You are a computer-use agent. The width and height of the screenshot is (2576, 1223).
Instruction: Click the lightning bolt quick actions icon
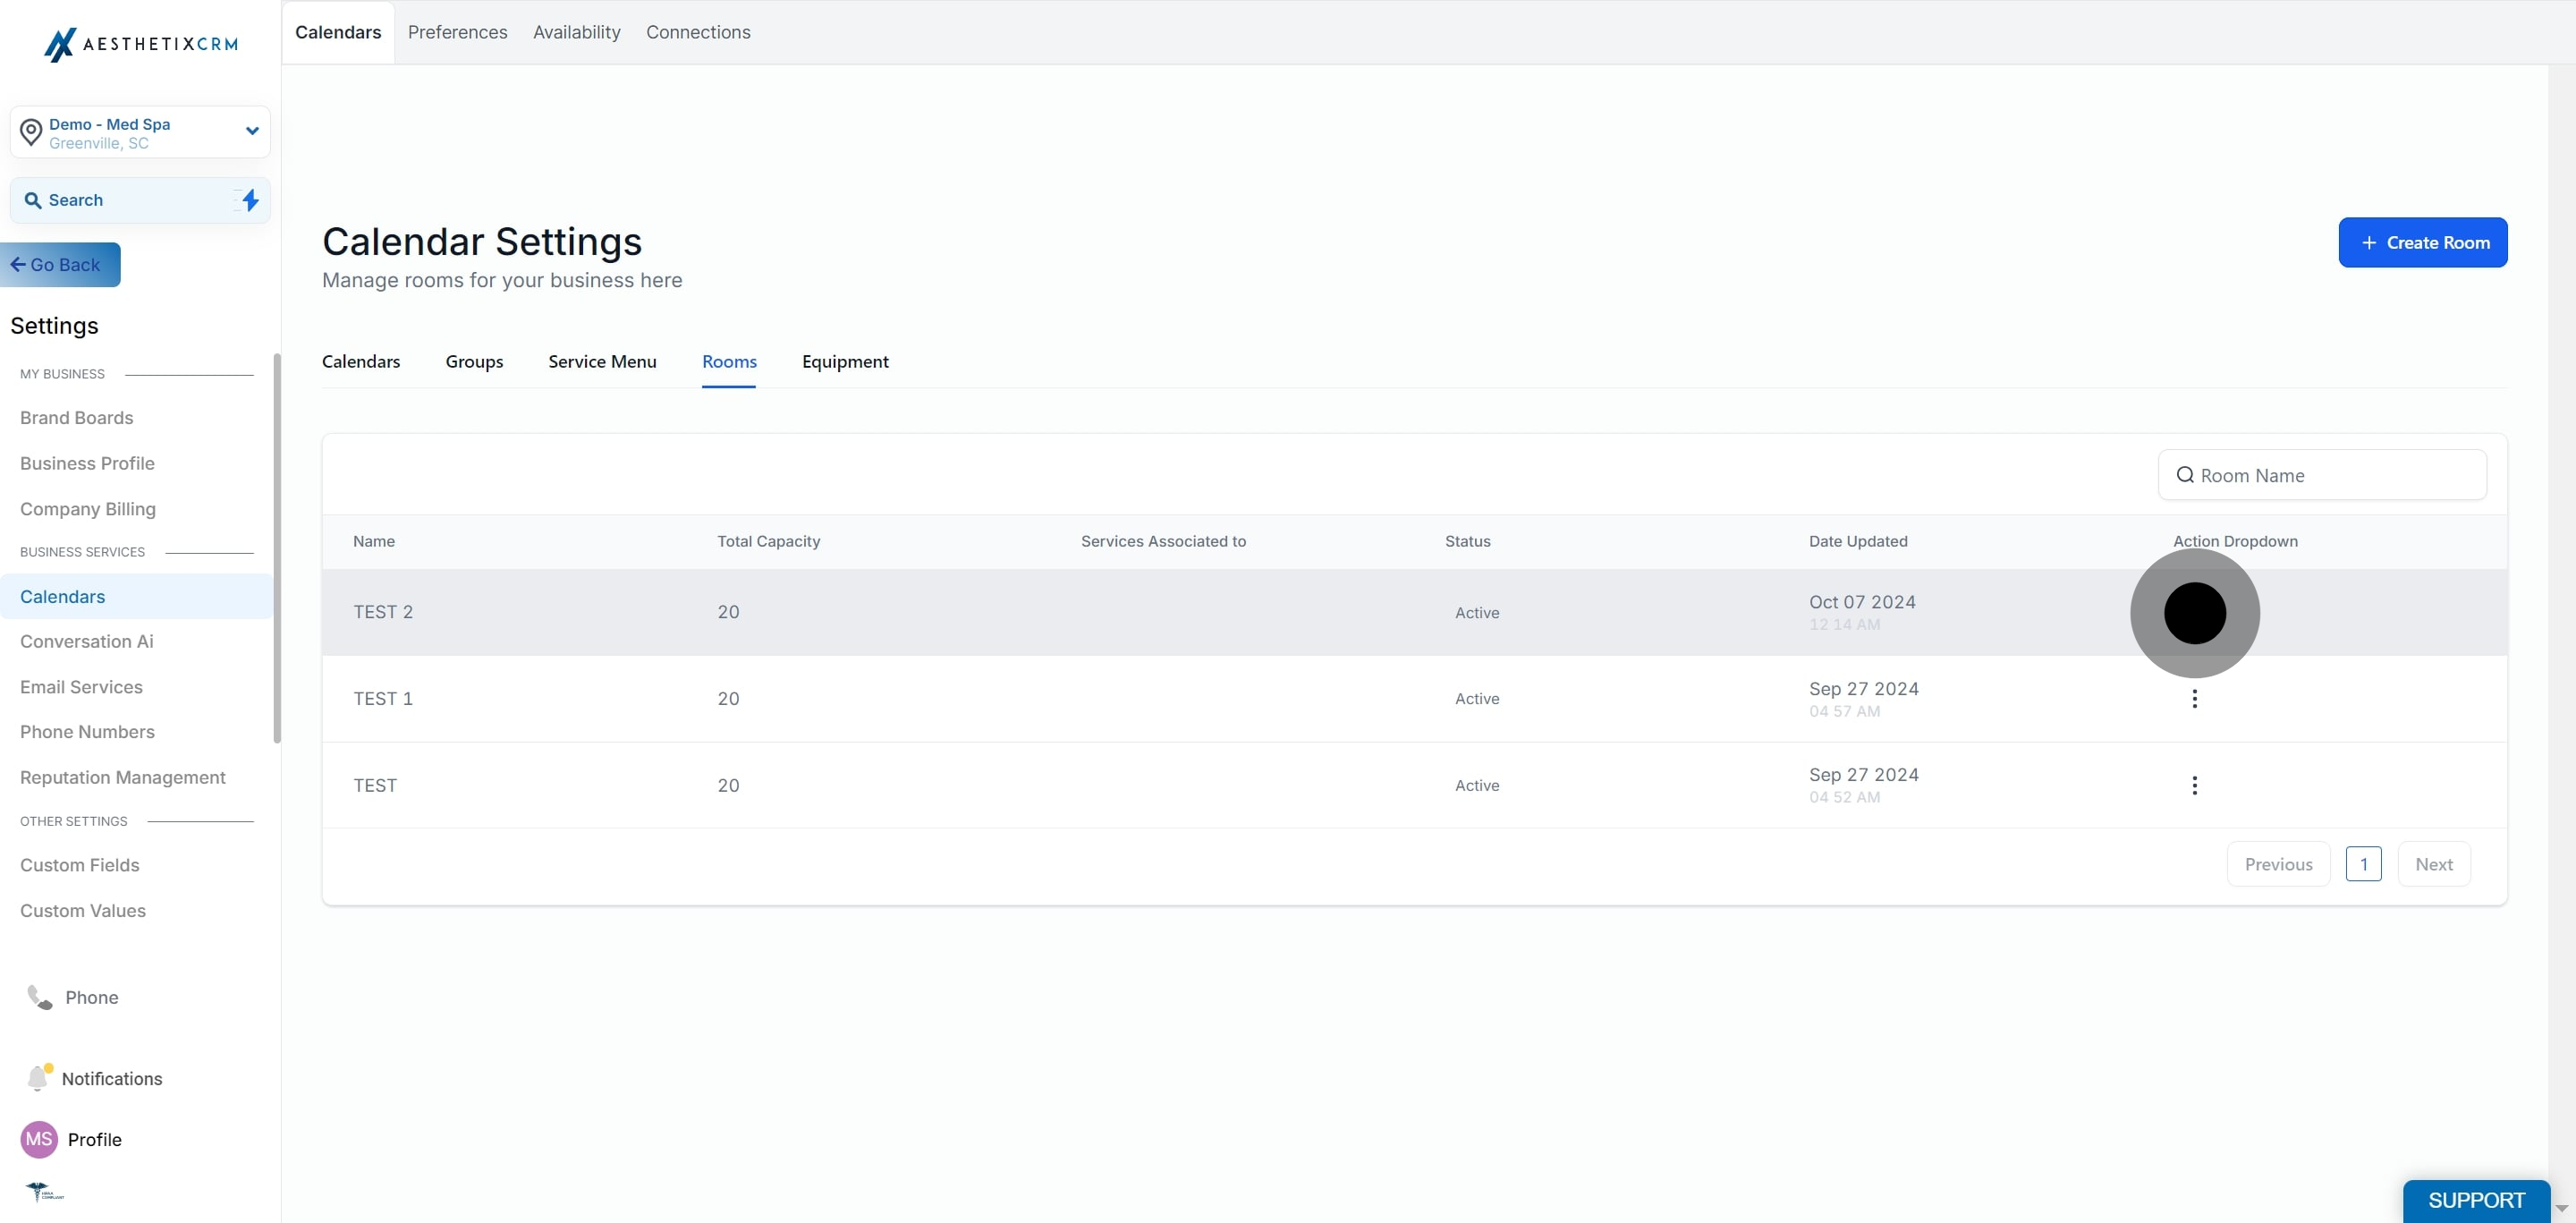(x=250, y=200)
